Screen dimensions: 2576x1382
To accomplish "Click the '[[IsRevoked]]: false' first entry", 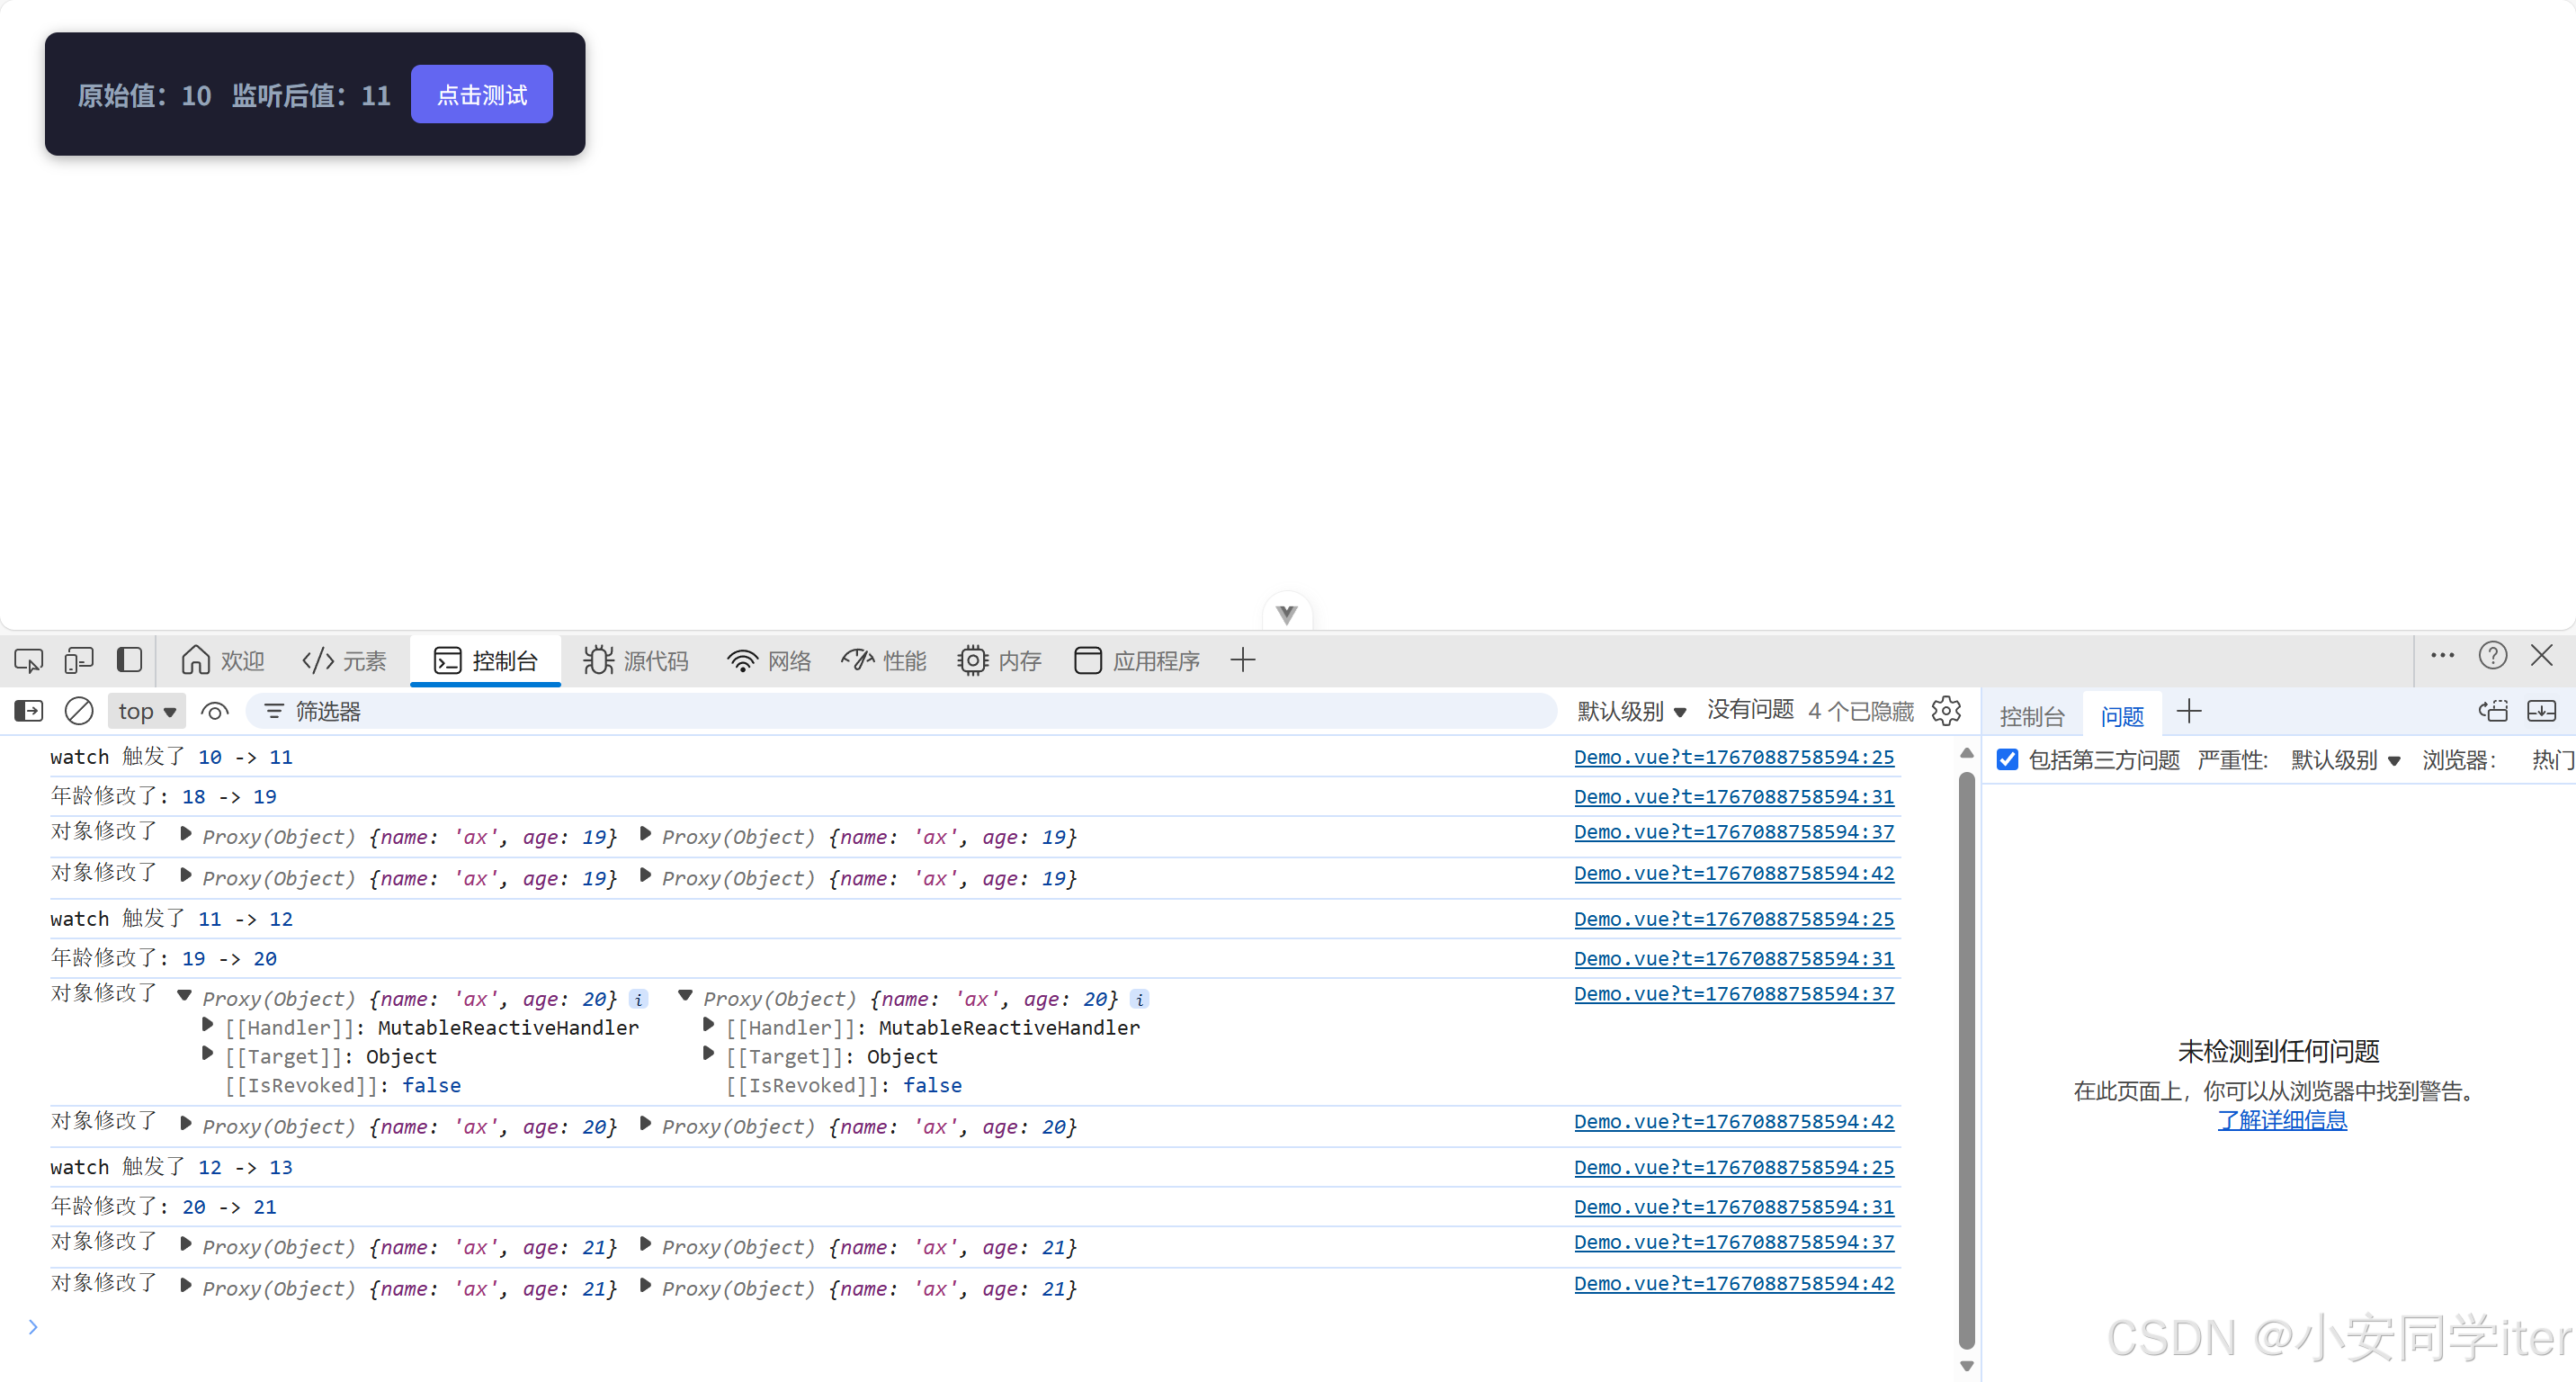I will coord(343,1085).
